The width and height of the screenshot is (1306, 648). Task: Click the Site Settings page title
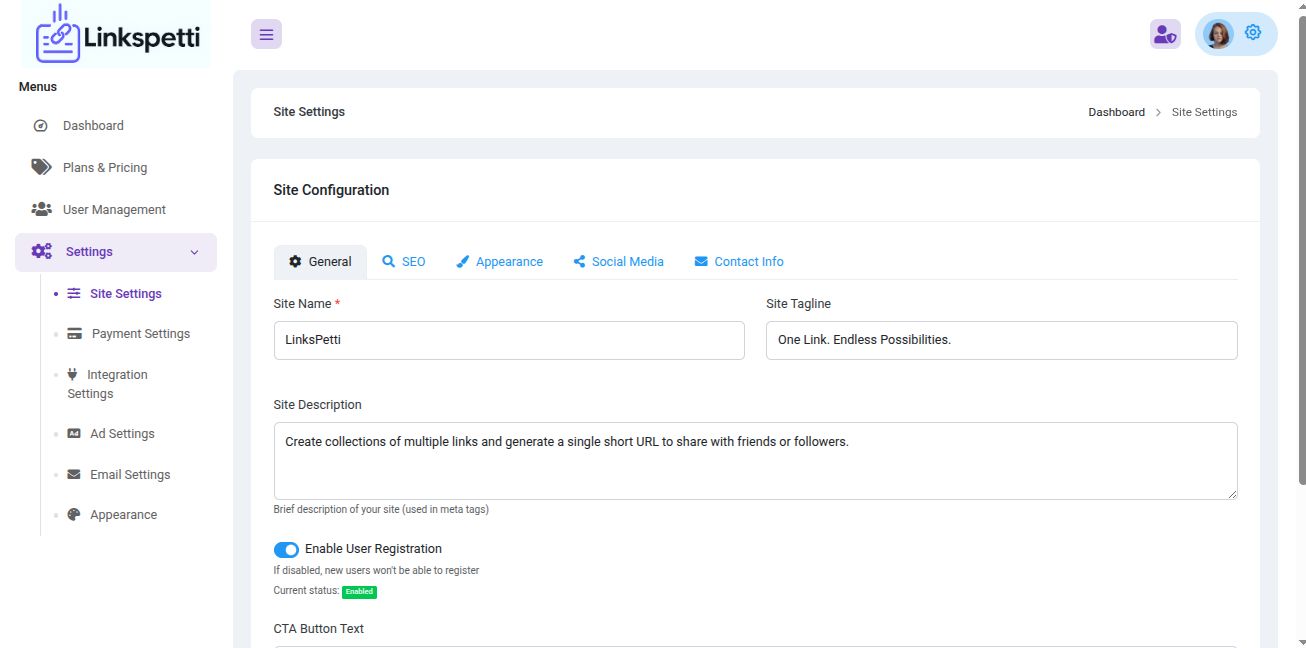[x=309, y=112]
